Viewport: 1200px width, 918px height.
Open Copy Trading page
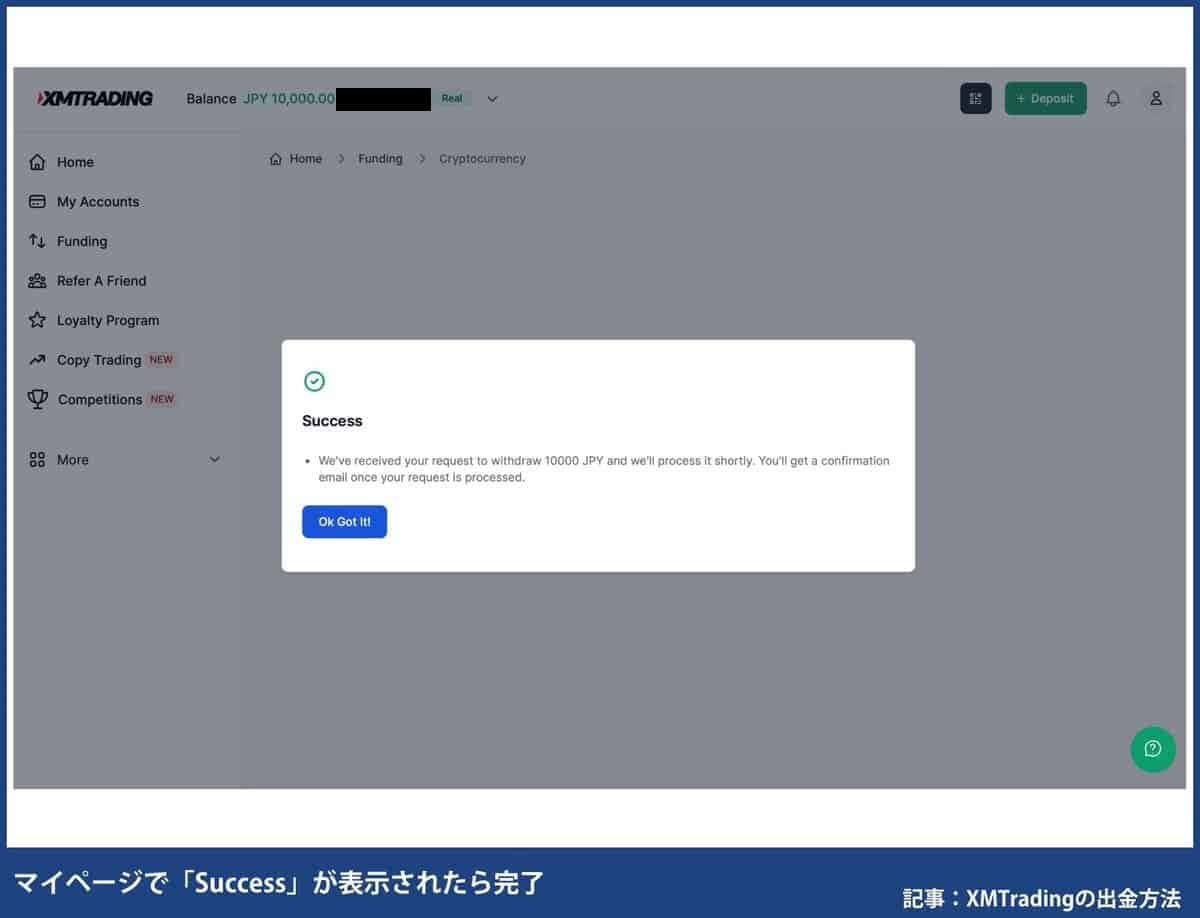(99, 360)
